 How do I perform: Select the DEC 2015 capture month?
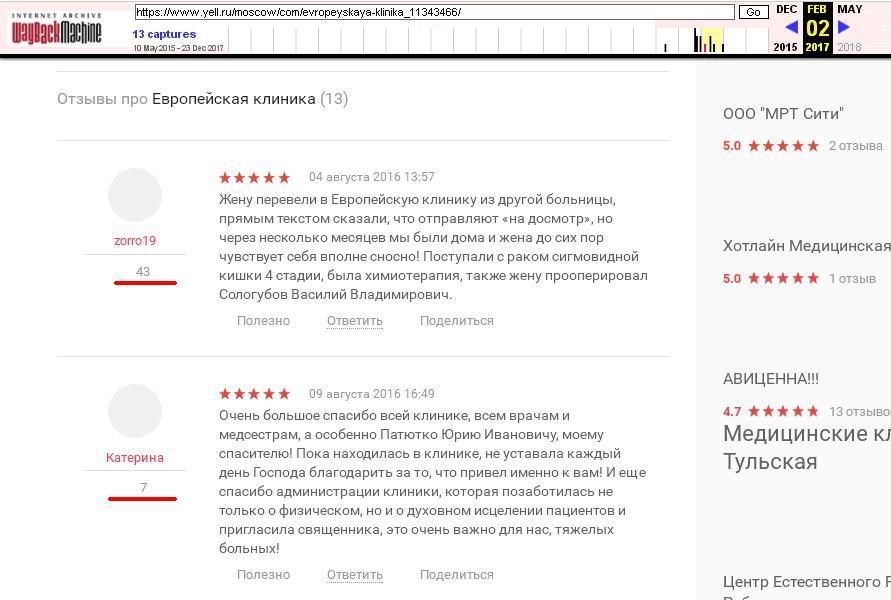(x=786, y=10)
